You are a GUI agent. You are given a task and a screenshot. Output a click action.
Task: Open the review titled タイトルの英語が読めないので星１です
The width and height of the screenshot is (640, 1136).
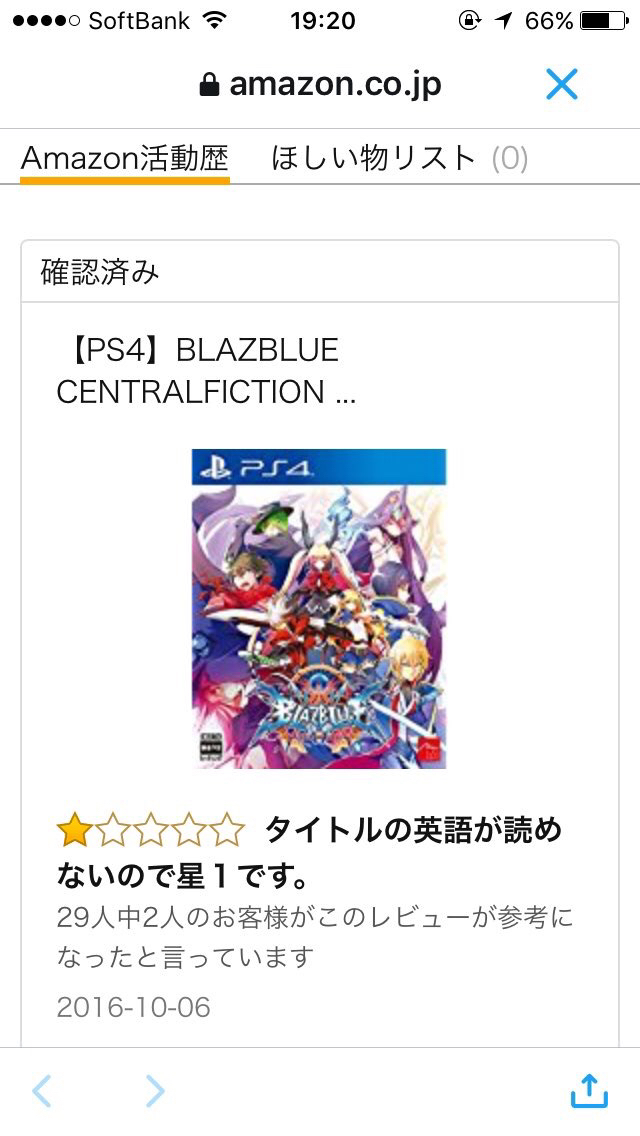point(309,853)
